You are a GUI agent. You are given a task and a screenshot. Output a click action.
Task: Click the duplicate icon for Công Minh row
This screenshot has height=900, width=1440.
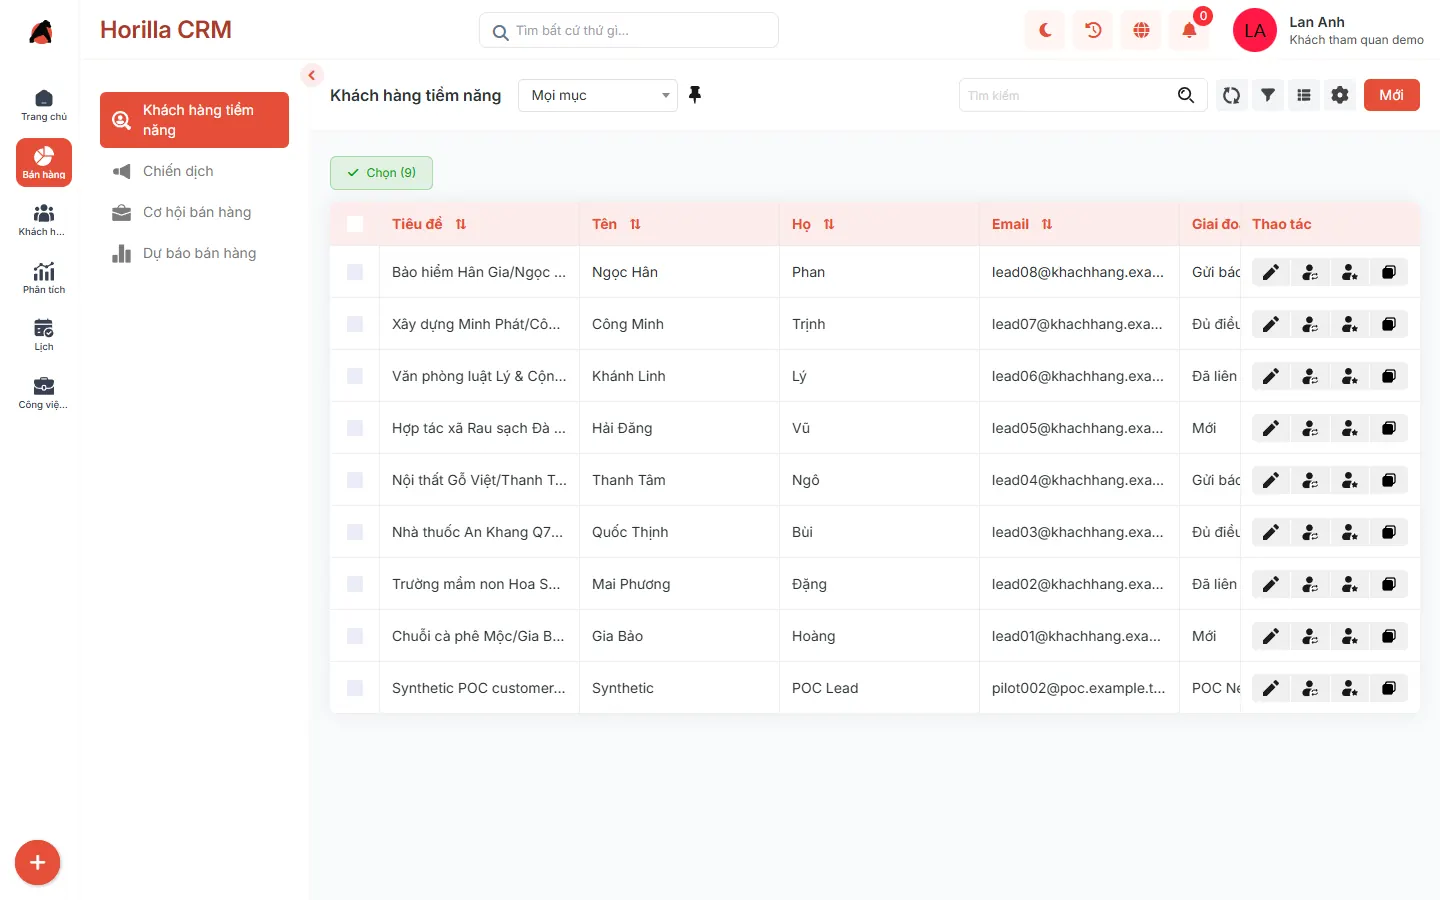tap(1389, 324)
